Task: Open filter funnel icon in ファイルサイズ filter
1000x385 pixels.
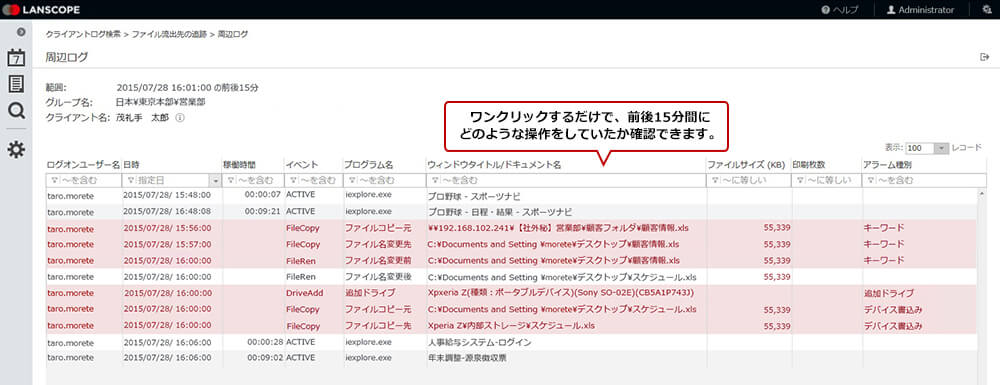Action: tap(714, 181)
